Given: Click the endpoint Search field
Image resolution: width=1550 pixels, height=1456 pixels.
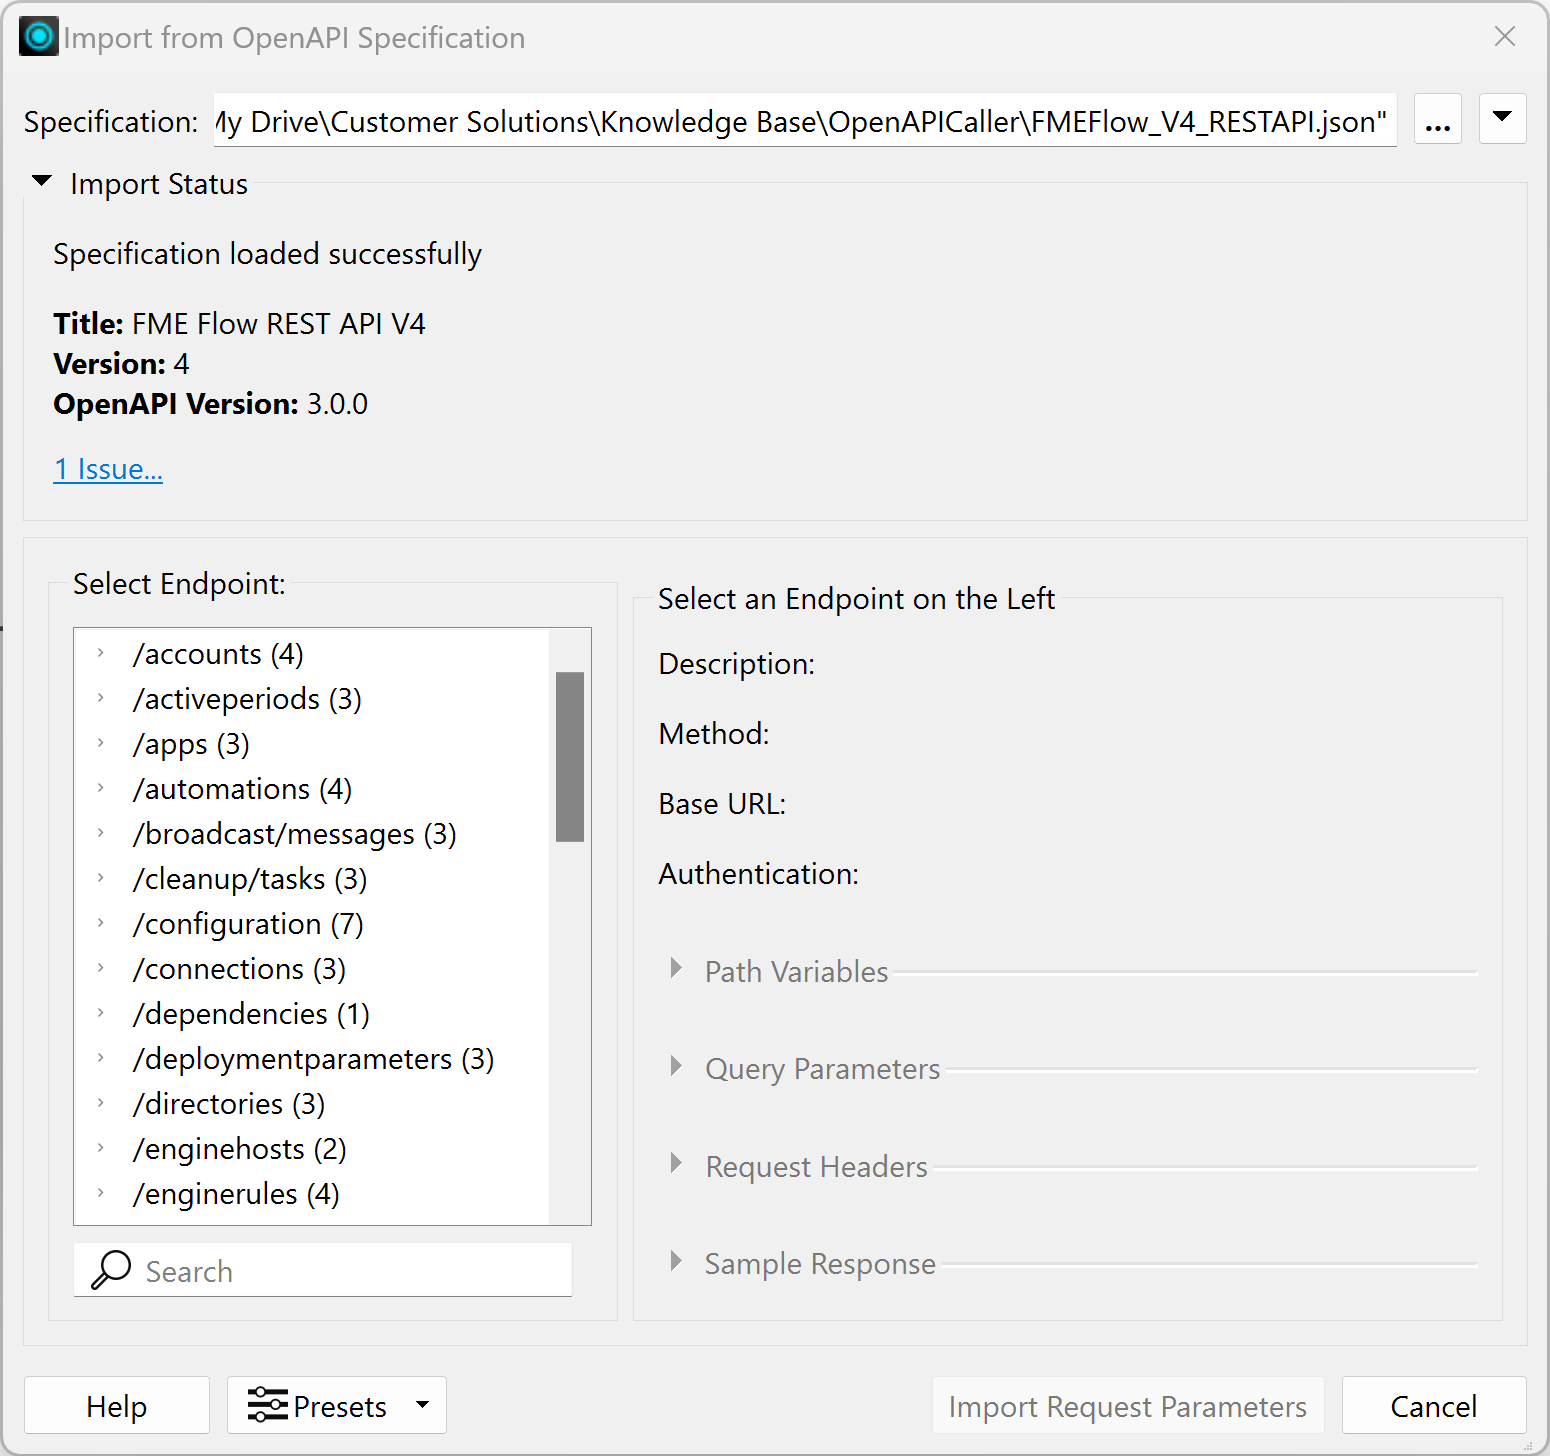Looking at the screenshot, I should pyautogui.click(x=350, y=1271).
